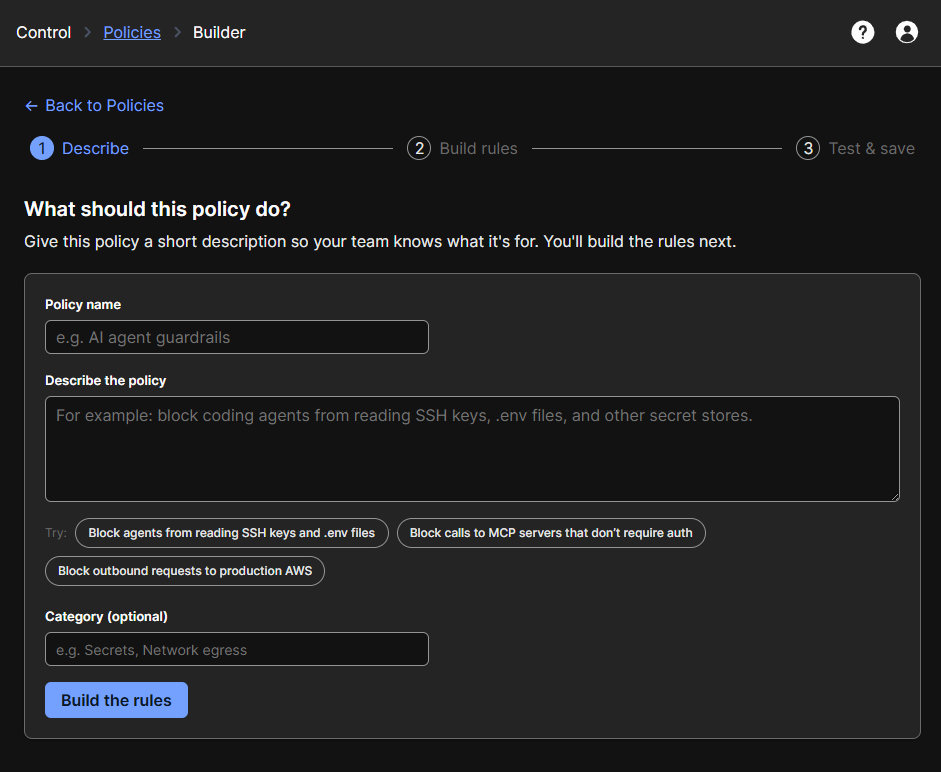
Task: Open the help question mark icon
Action: click(x=862, y=32)
